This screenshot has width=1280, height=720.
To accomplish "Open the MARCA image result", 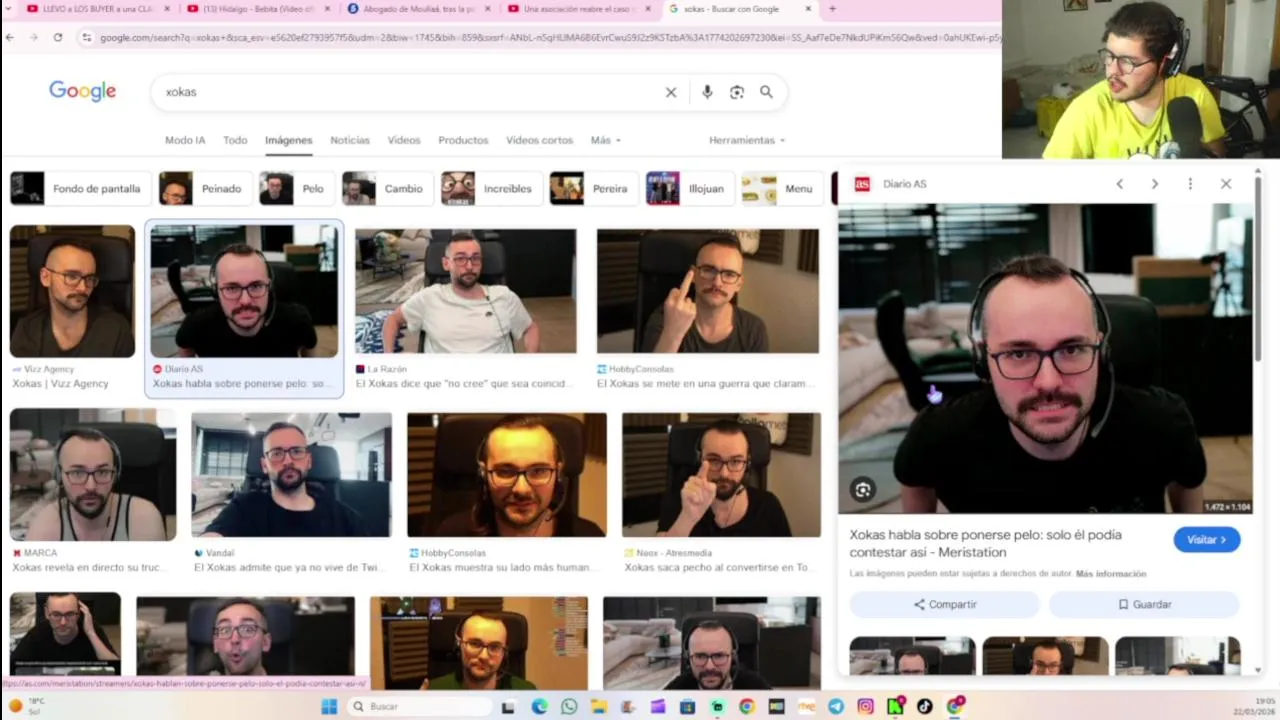I will pos(93,491).
